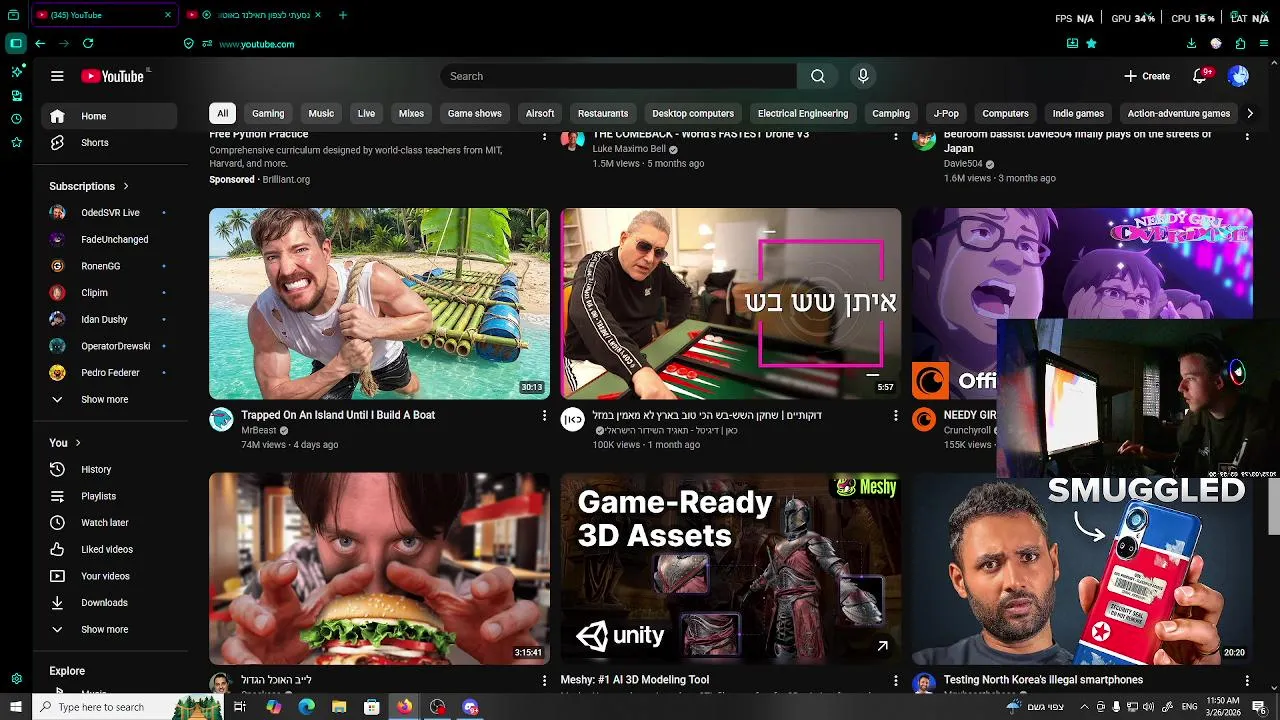Open File Explorer from the taskbar

click(338, 707)
